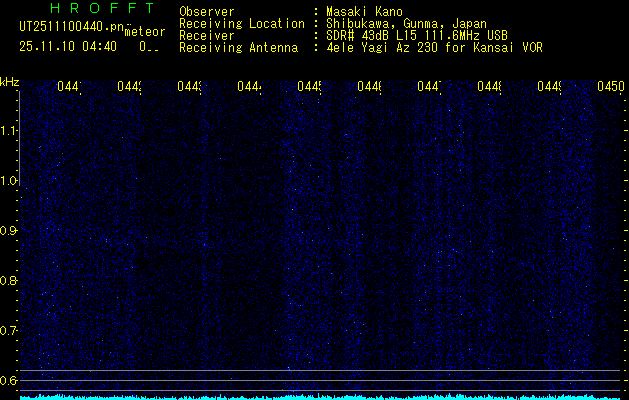Click the 0445 time marker
The height and width of the screenshot is (400, 629).
309,86
